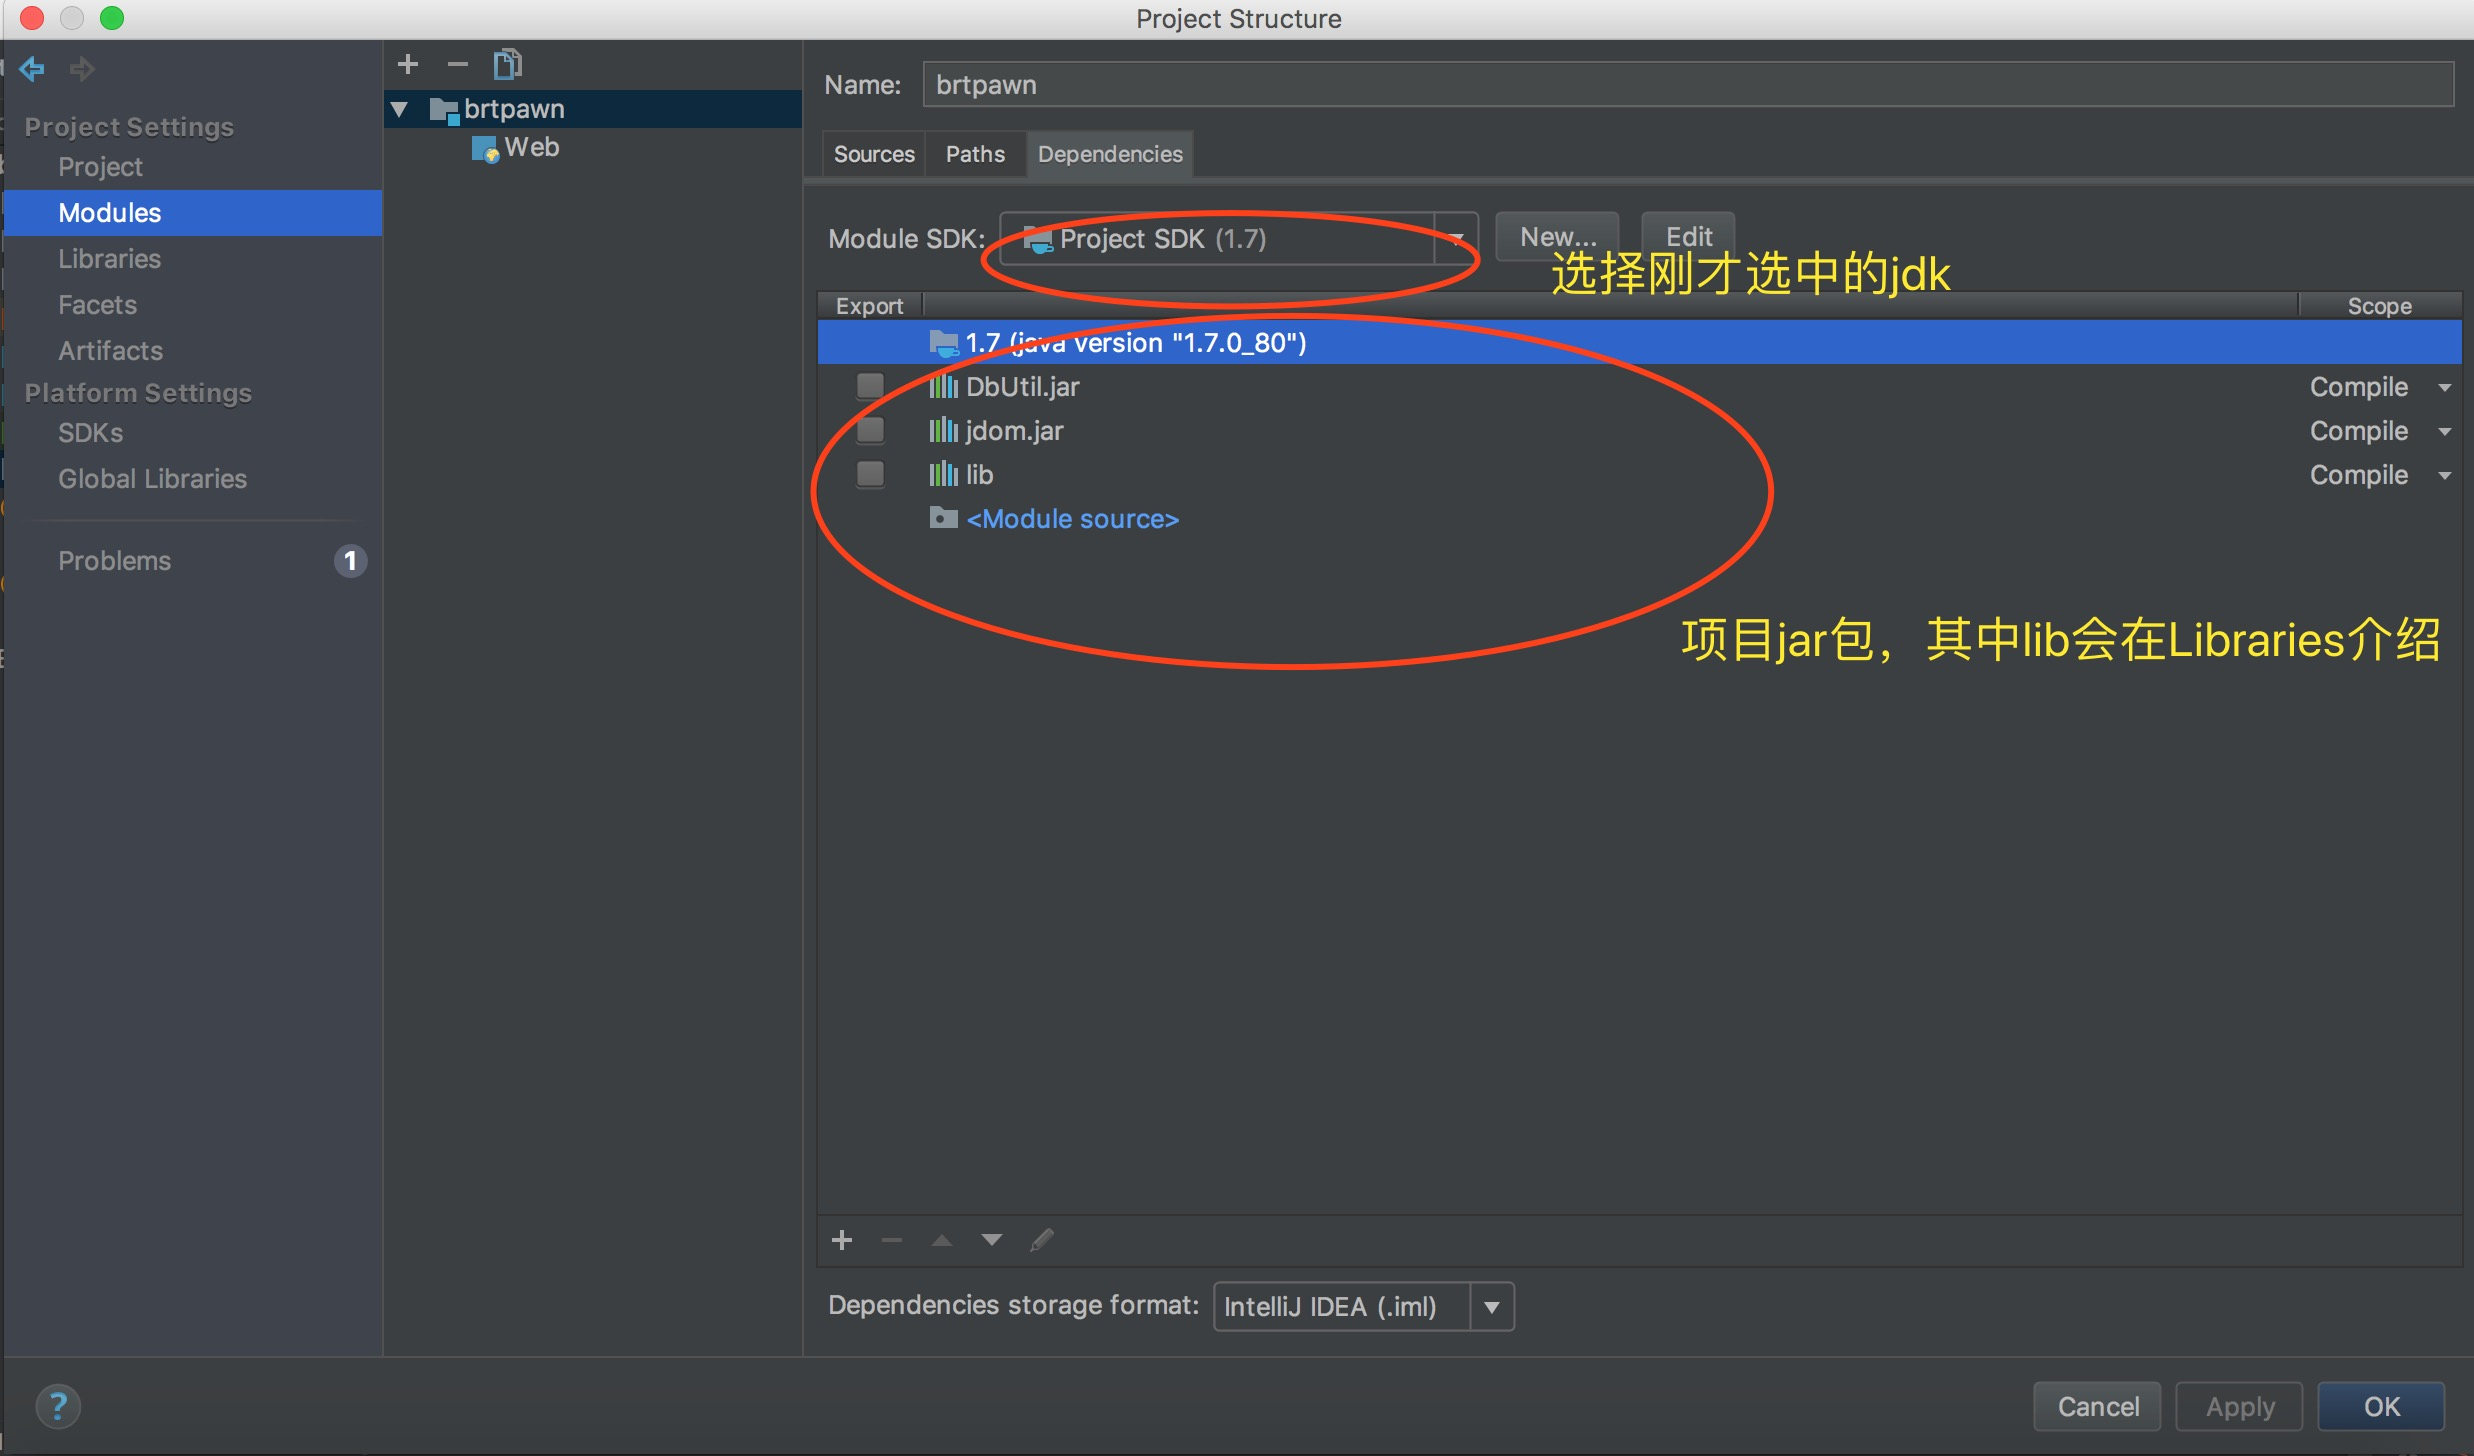
Task: Open the Paths tab
Action: pyautogui.click(x=975, y=154)
